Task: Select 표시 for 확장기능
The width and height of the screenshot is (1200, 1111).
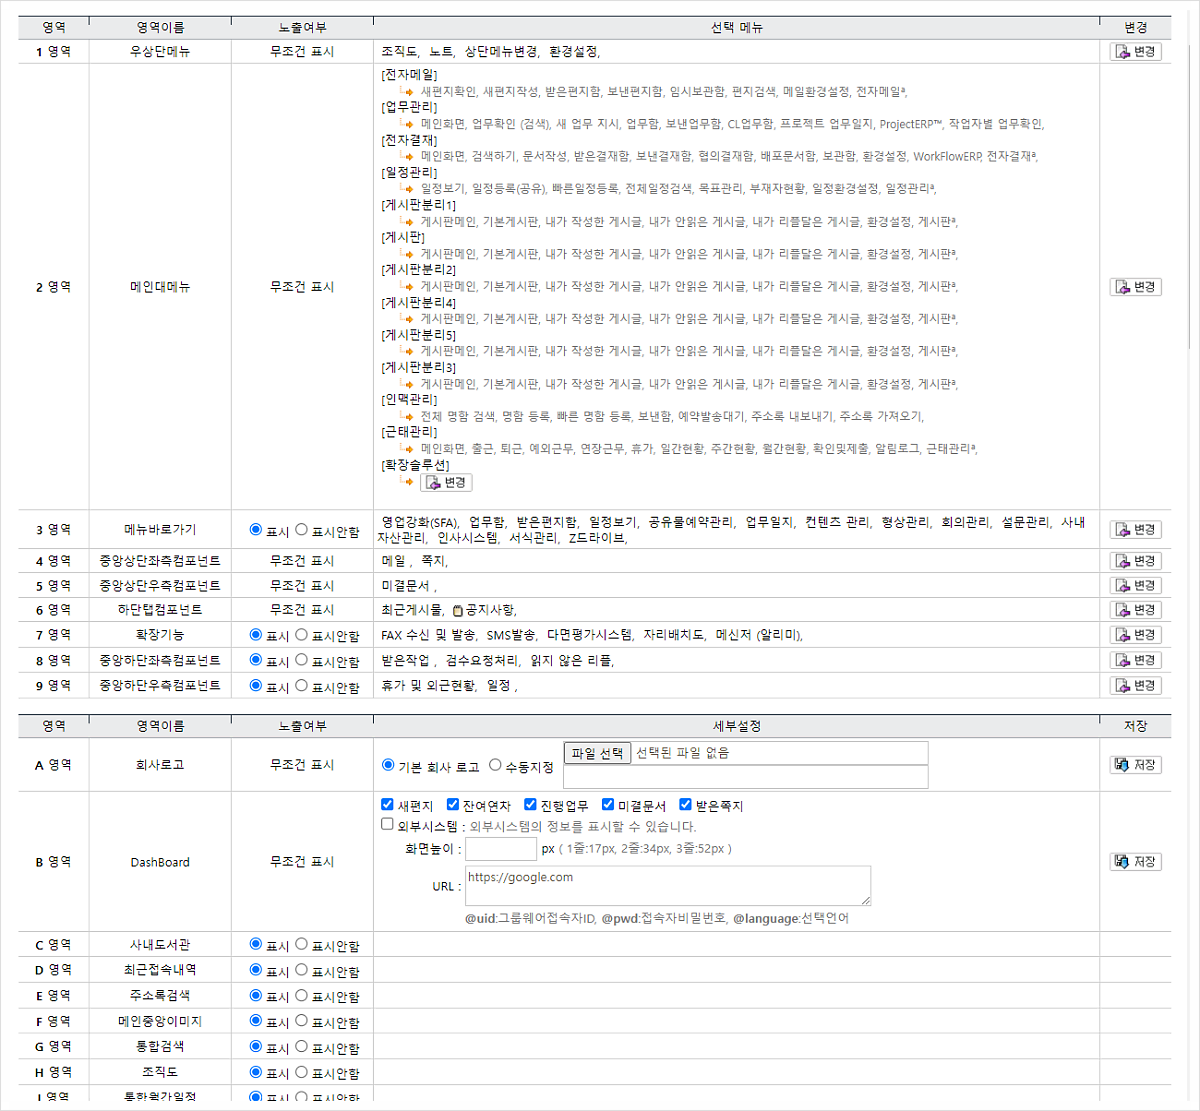Action: point(256,634)
